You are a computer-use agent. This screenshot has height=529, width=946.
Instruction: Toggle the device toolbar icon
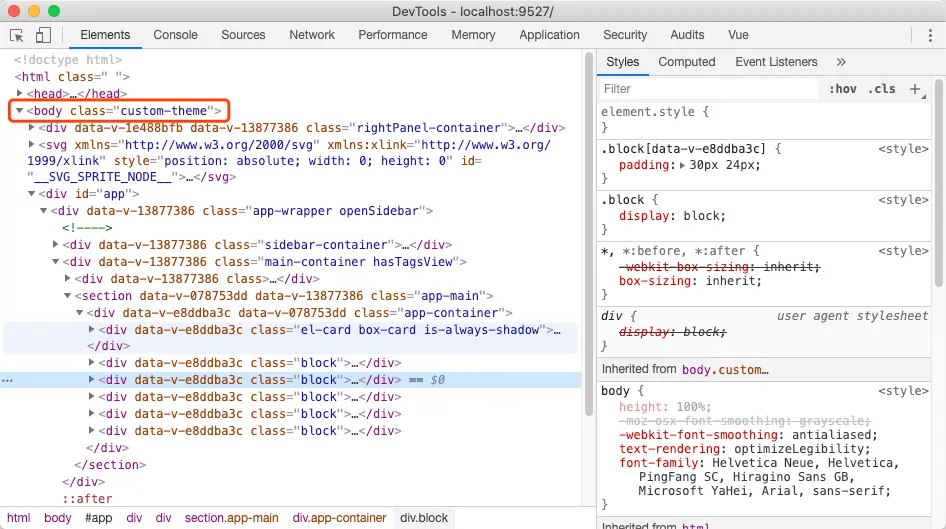point(43,35)
